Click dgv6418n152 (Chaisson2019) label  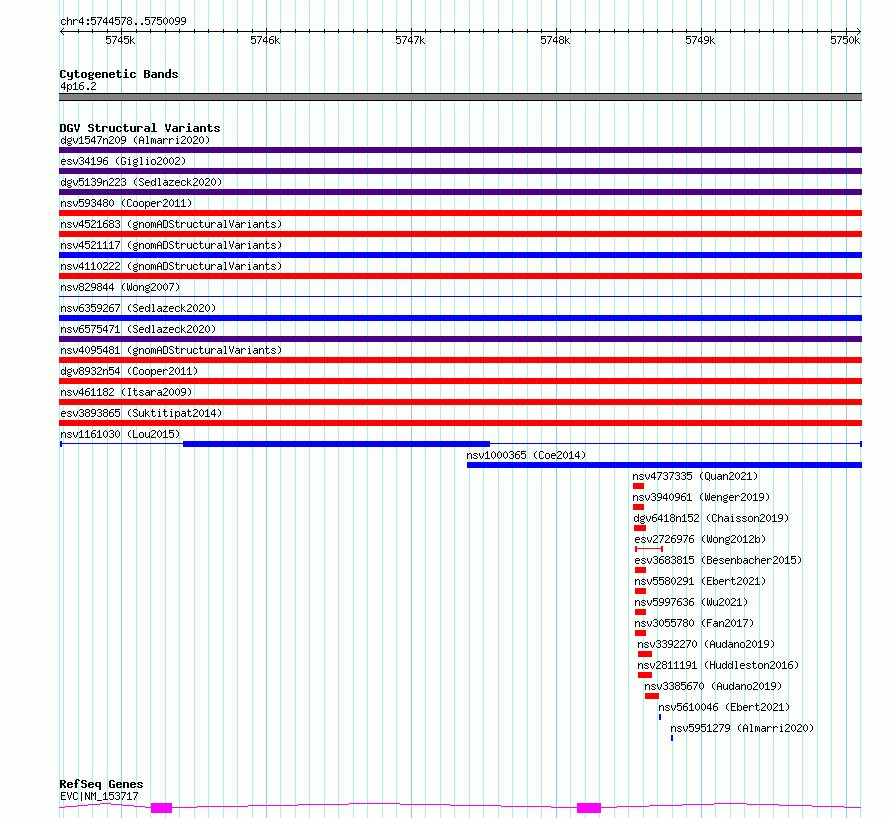711,518
